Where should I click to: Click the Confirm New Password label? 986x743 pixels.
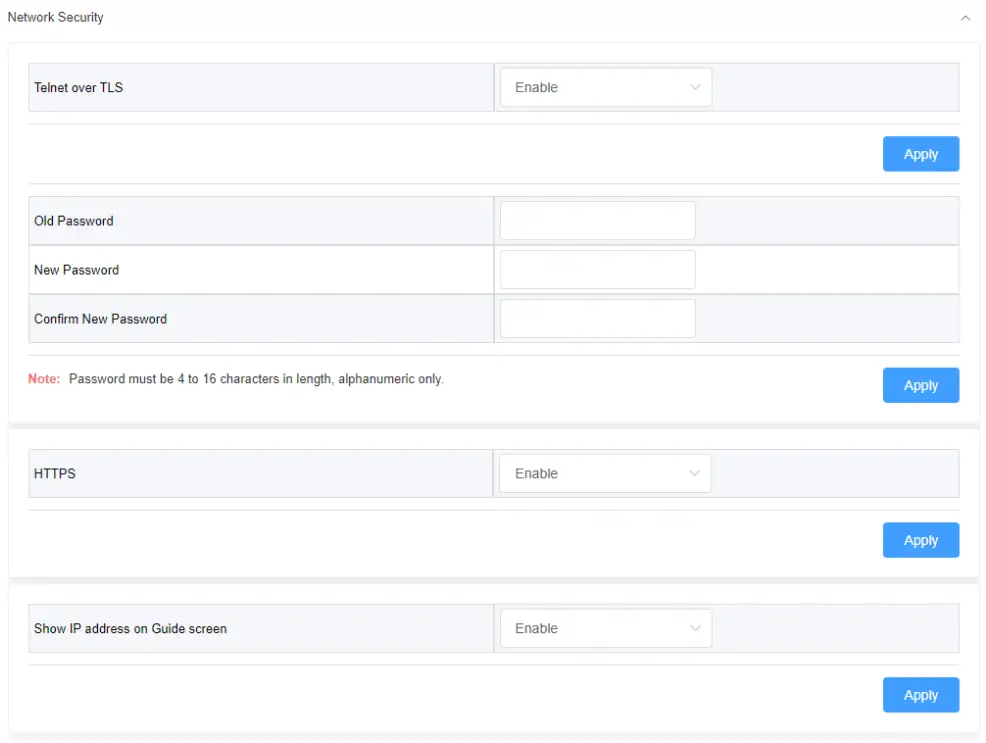[100, 319]
